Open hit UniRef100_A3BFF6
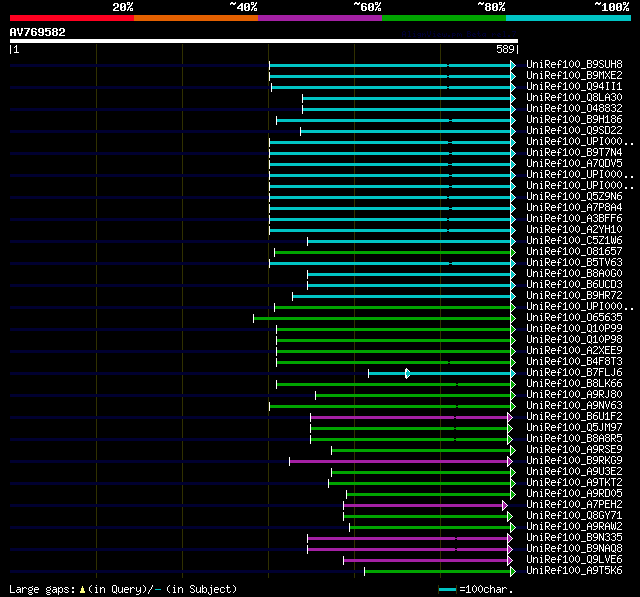The width and height of the screenshot is (640, 597). click(x=574, y=219)
